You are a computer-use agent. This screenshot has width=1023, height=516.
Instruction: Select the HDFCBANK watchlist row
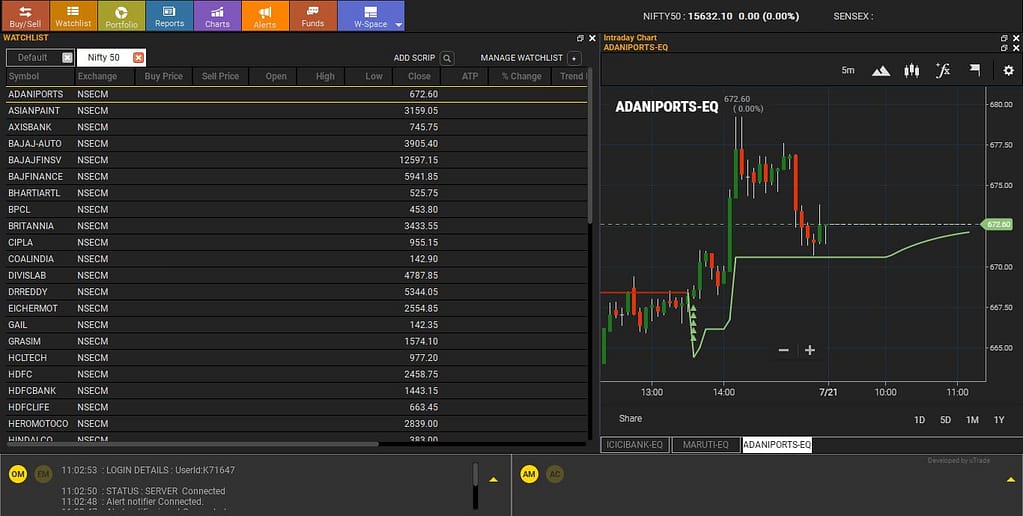click(x=297, y=391)
